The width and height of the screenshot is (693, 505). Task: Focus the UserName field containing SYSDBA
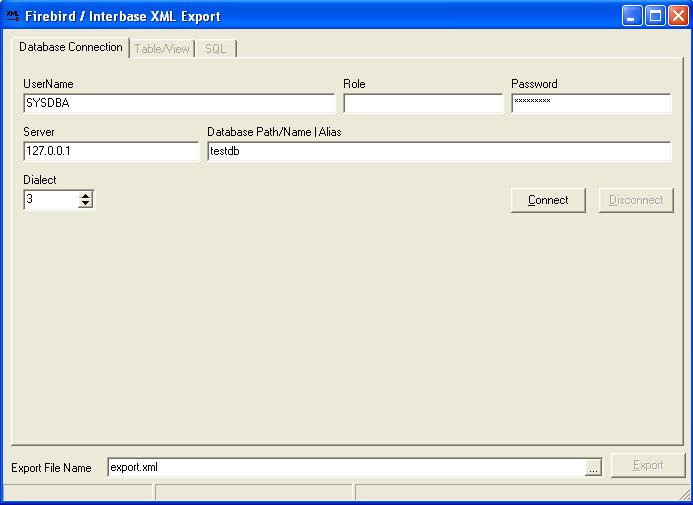(x=179, y=103)
